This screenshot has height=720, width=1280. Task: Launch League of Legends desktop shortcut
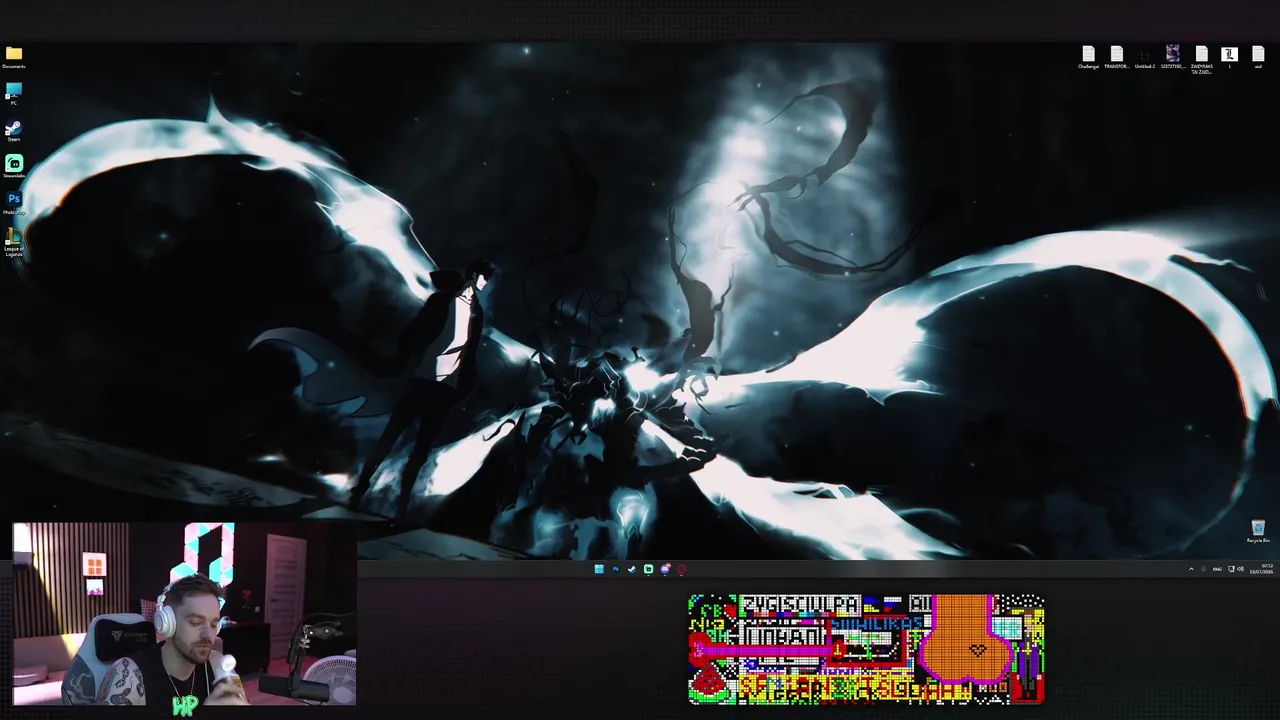[x=14, y=241]
